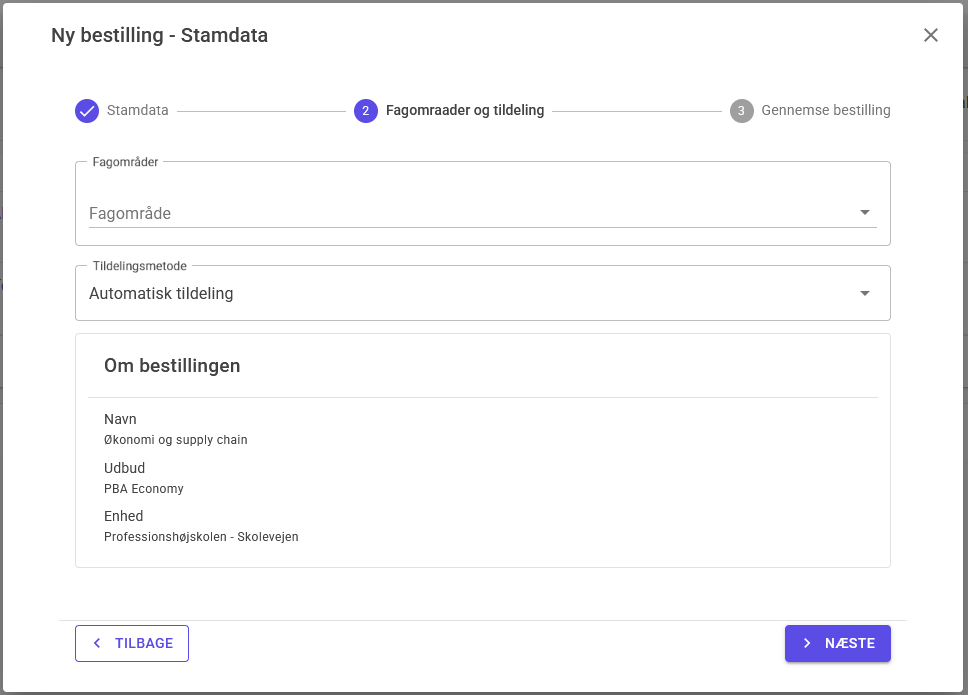968x695 pixels.
Task: Click the Automatisk tildeling selection text
Action: point(161,294)
